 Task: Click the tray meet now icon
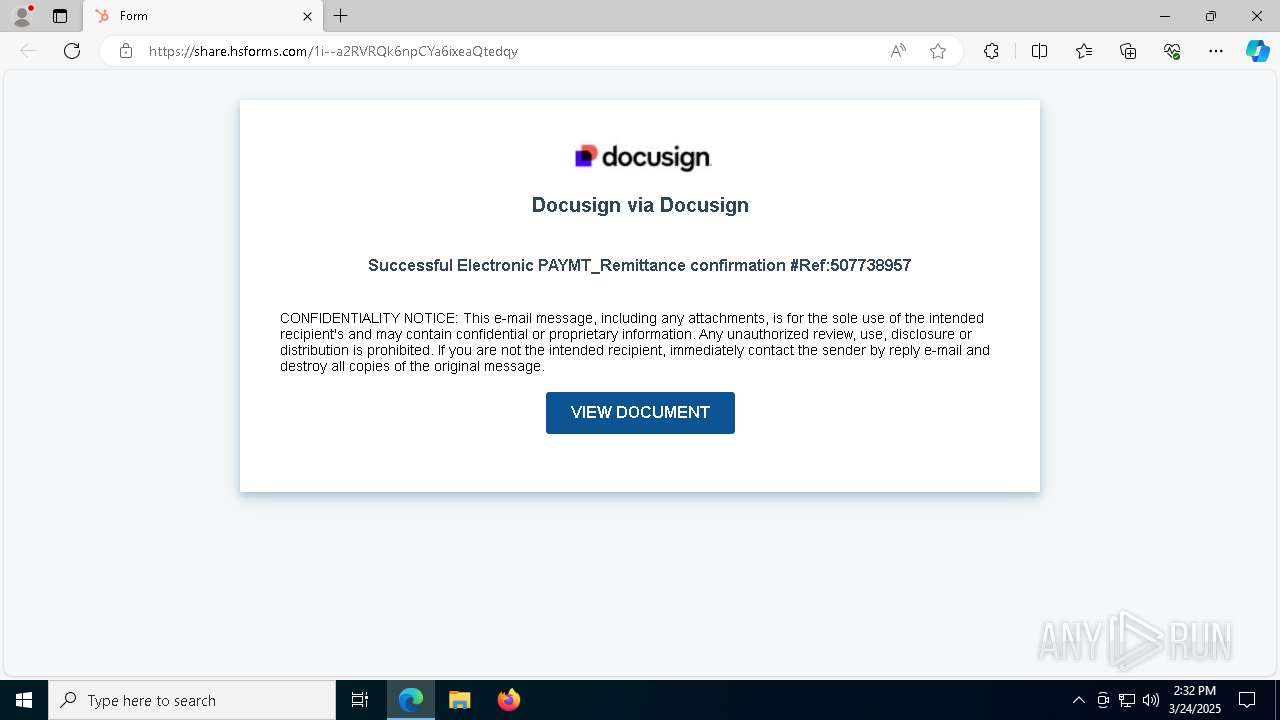[1103, 700]
